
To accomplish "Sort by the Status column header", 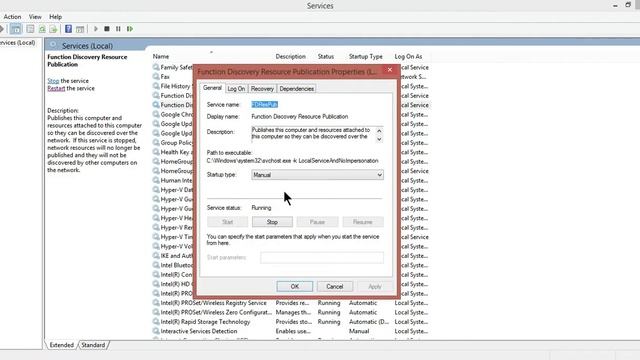I will (x=326, y=56).
